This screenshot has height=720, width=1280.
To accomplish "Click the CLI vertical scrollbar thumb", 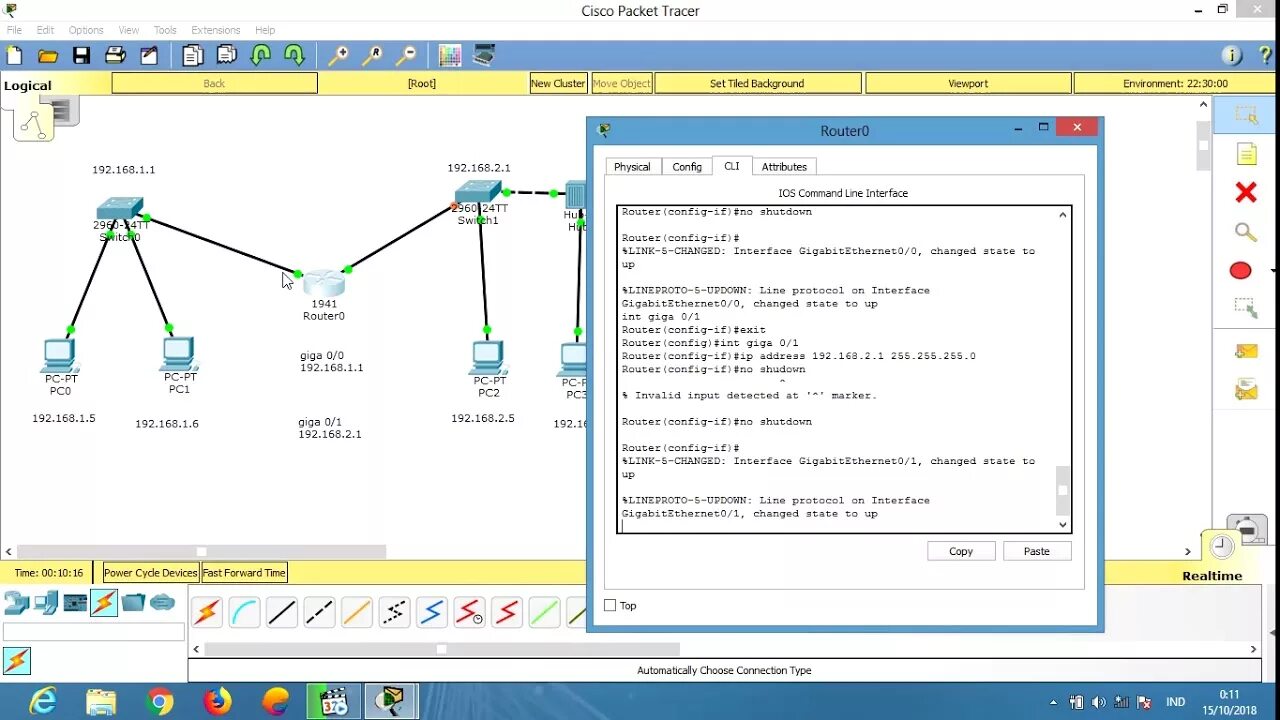I will (x=1063, y=490).
